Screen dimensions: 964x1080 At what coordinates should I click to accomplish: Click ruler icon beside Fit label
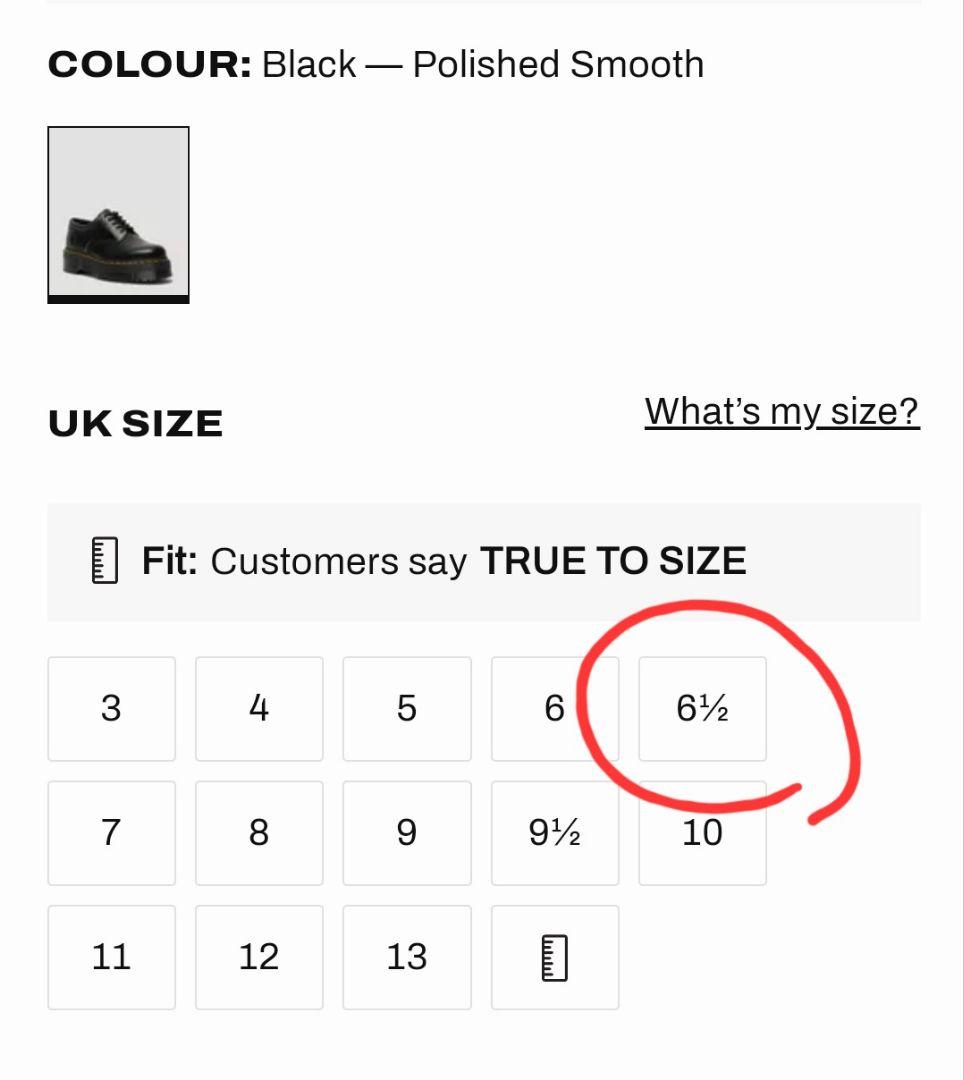(x=105, y=561)
